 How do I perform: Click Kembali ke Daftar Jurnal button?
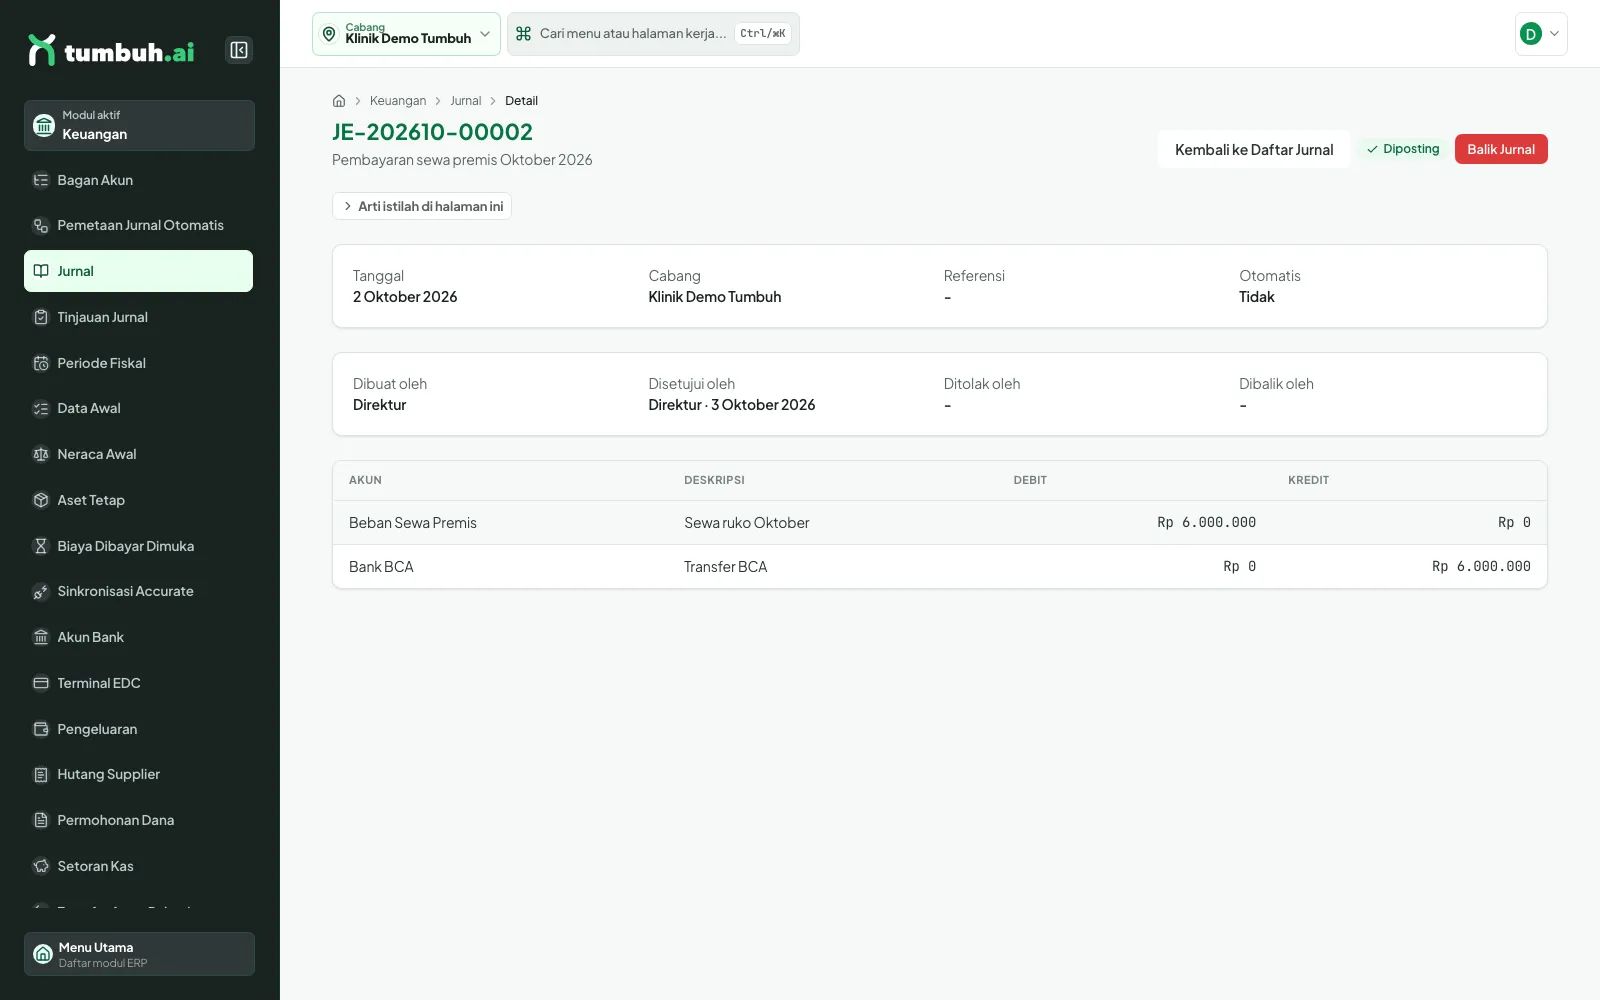[x=1254, y=149]
